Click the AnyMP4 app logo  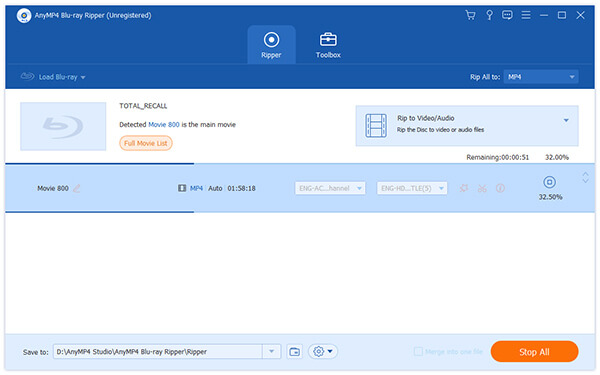point(24,16)
